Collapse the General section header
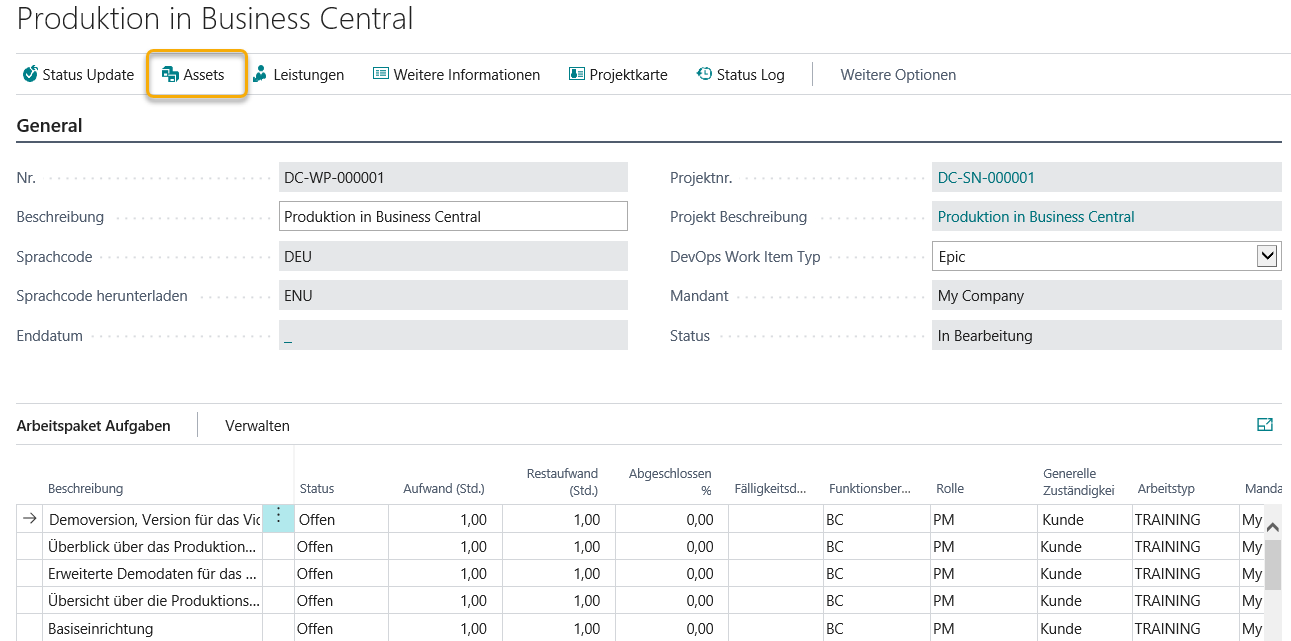 tap(49, 126)
